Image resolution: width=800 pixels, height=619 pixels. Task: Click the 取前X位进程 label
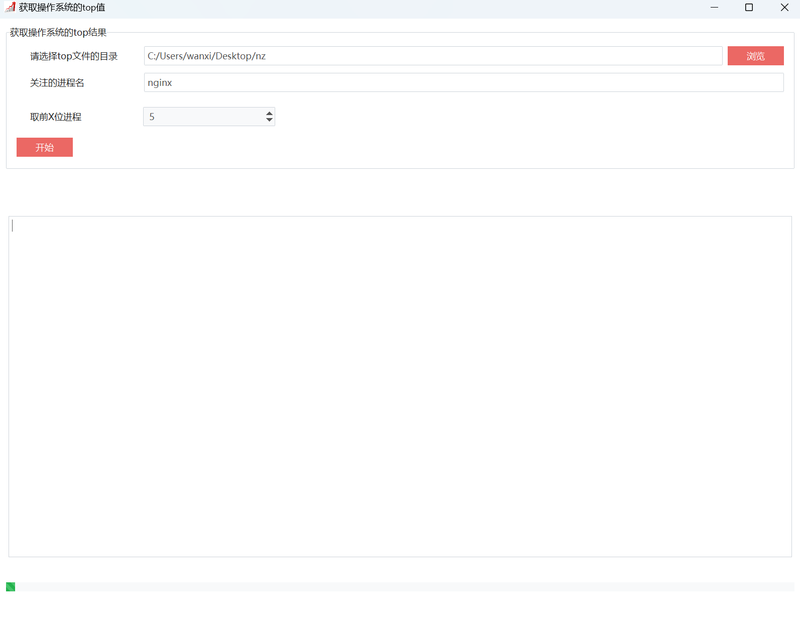[56, 117]
